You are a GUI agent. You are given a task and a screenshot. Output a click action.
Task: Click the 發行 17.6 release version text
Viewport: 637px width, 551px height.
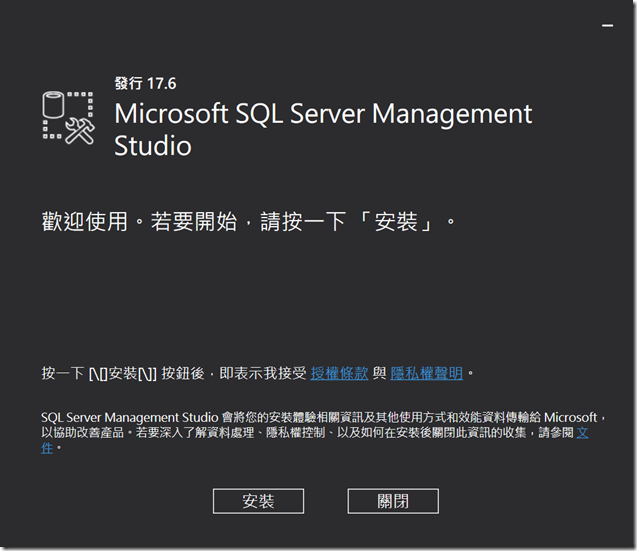coord(145,84)
